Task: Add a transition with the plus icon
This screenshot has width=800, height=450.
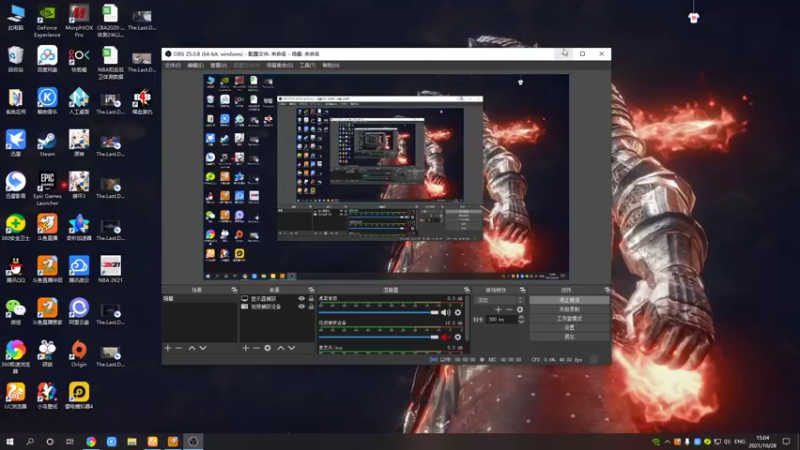Action: pos(498,309)
